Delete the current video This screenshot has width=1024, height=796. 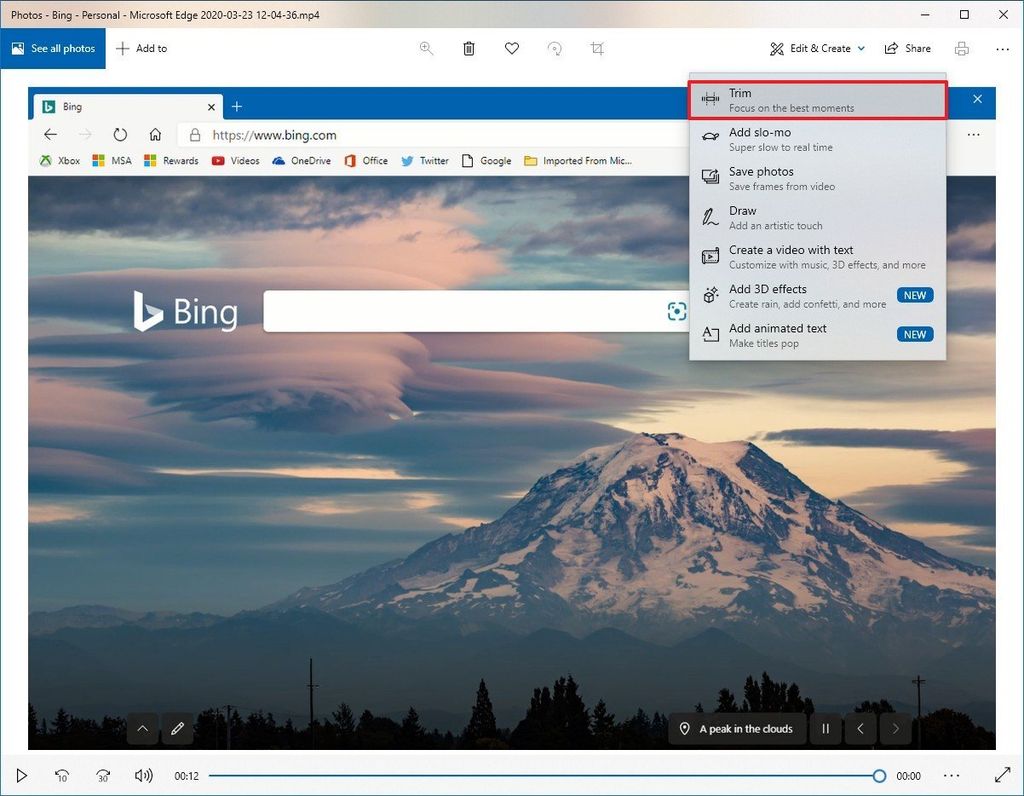(468, 48)
